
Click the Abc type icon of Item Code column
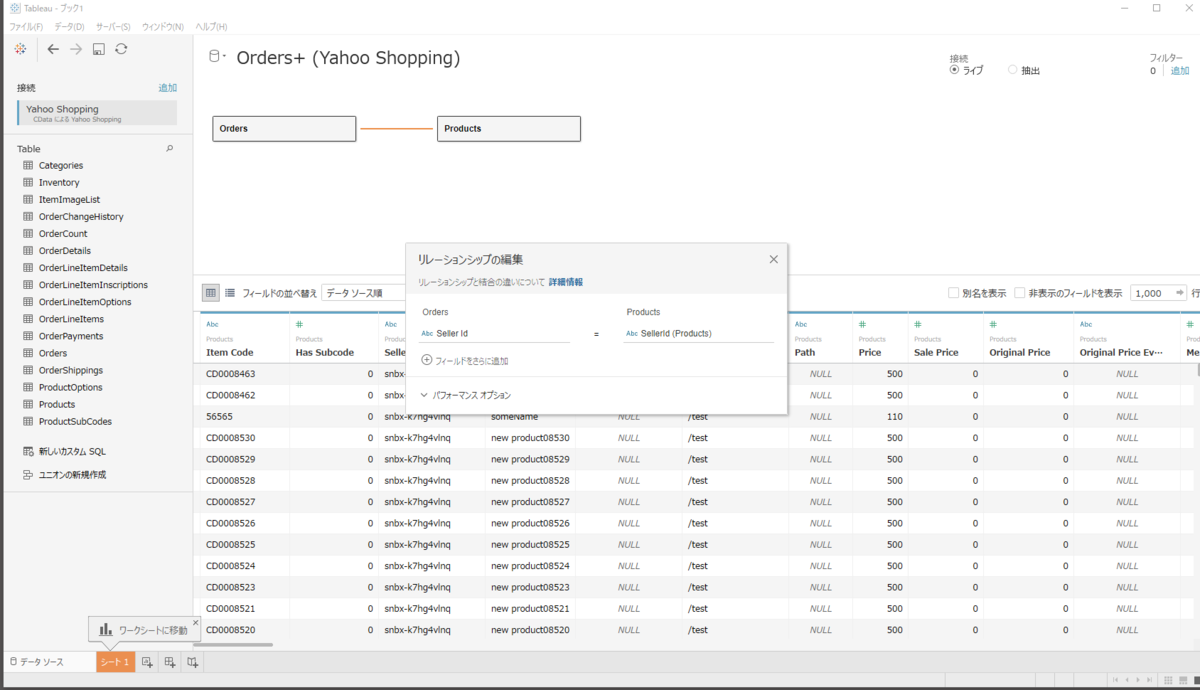pyautogui.click(x=212, y=324)
